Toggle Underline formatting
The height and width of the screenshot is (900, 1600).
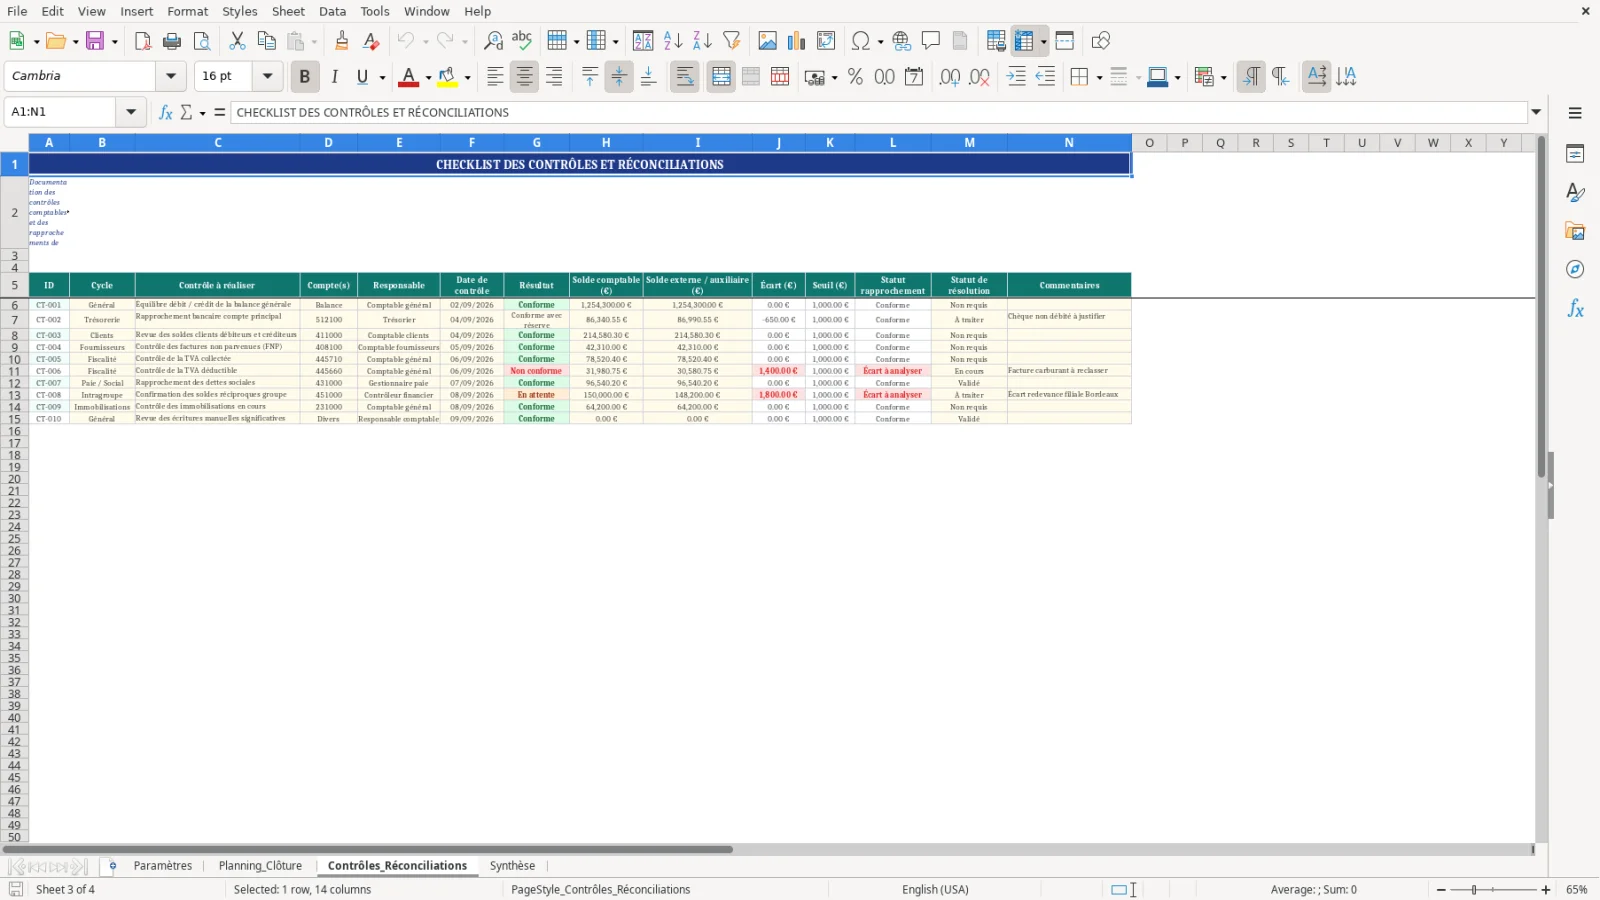[x=362, y=77]
